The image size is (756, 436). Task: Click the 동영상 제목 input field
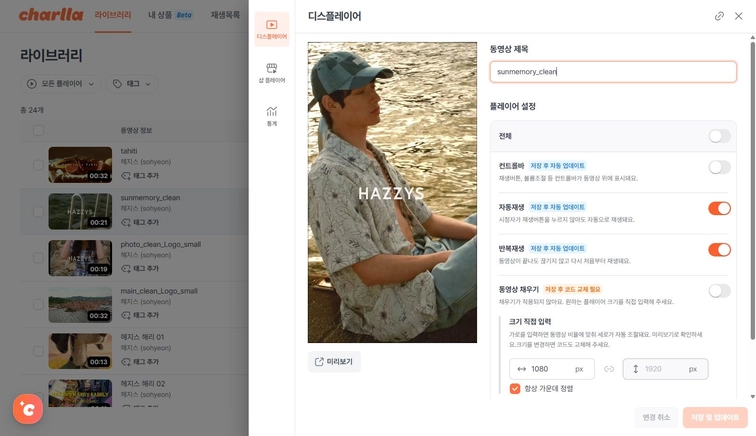point(613,72)
